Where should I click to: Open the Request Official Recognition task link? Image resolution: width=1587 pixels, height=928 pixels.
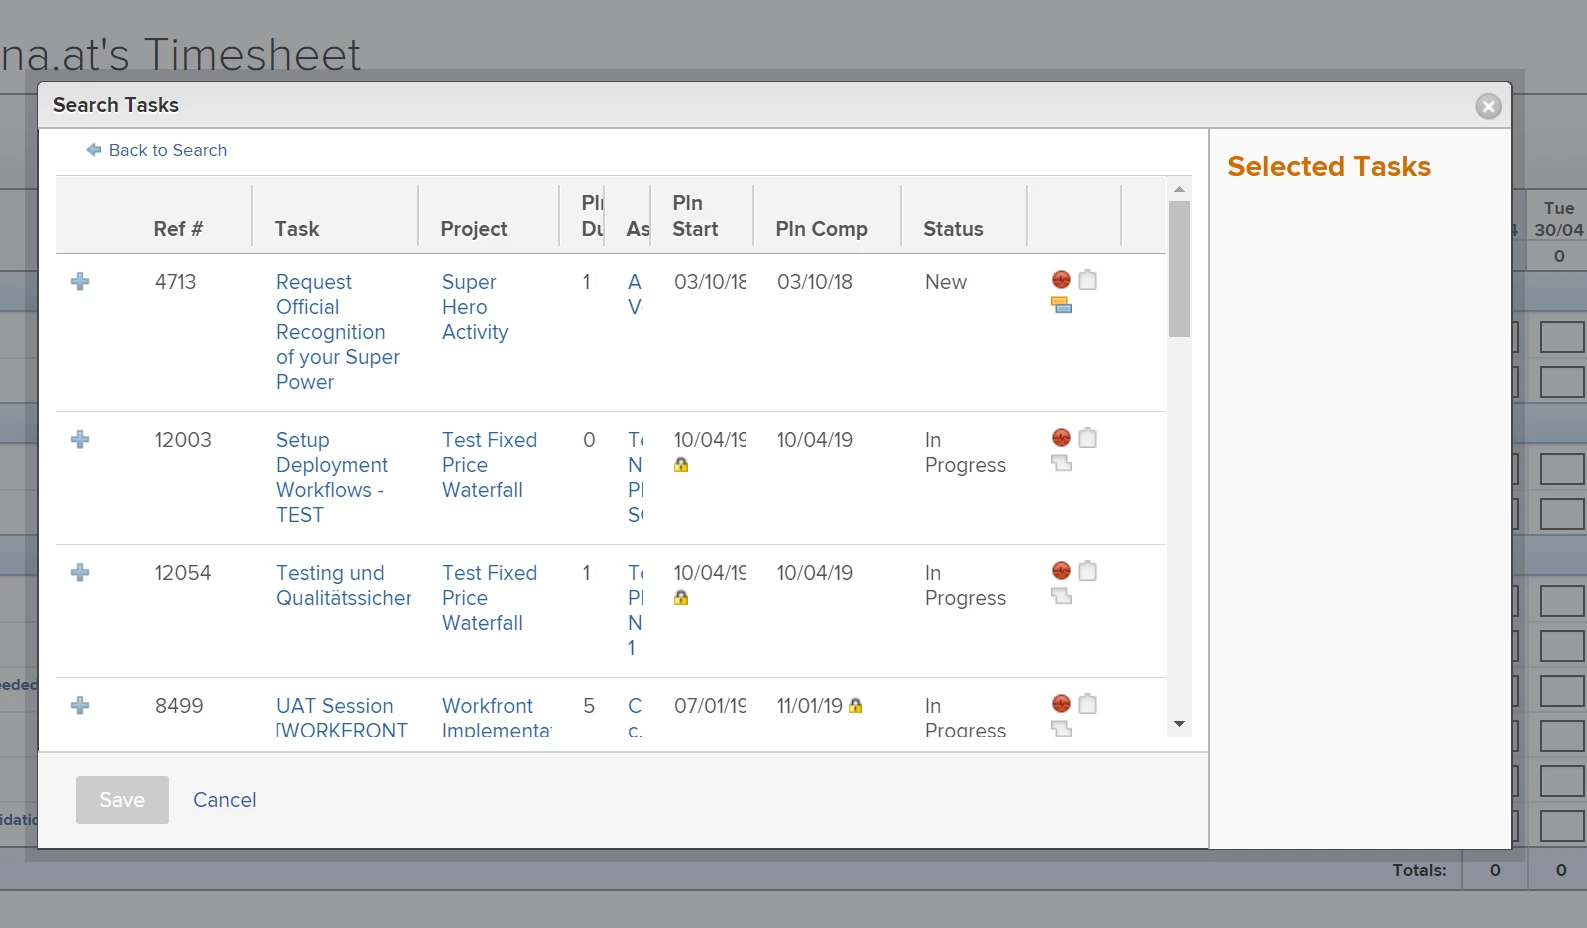[x=338, y=332]
